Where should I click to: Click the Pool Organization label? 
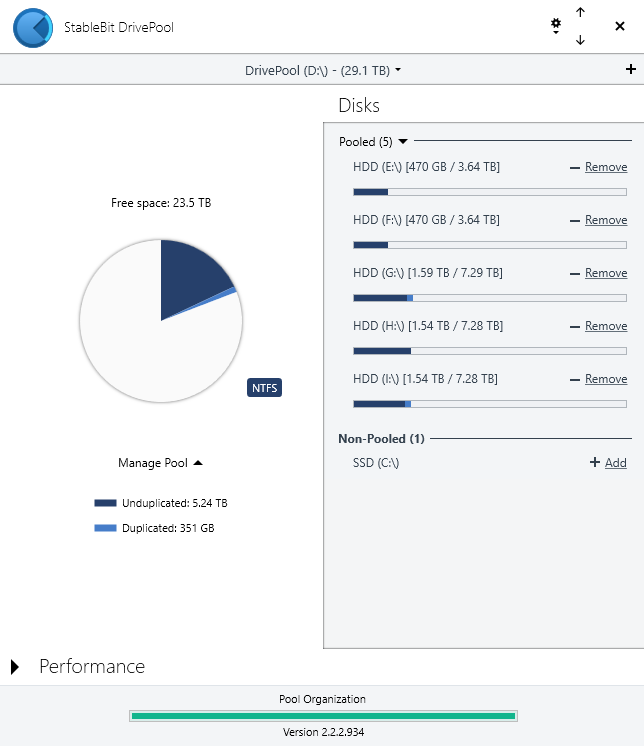pos(322,699)
